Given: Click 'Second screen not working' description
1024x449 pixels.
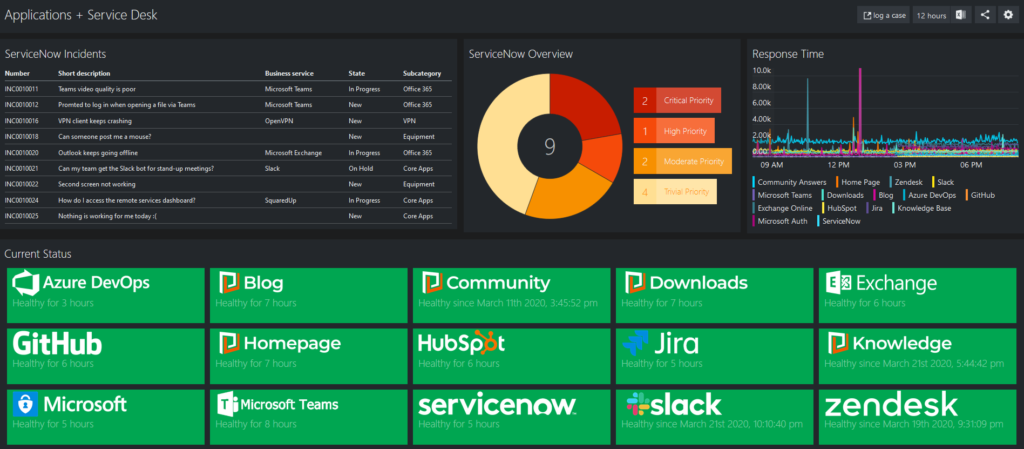Looking at the screenshot, I should point(97,185).
